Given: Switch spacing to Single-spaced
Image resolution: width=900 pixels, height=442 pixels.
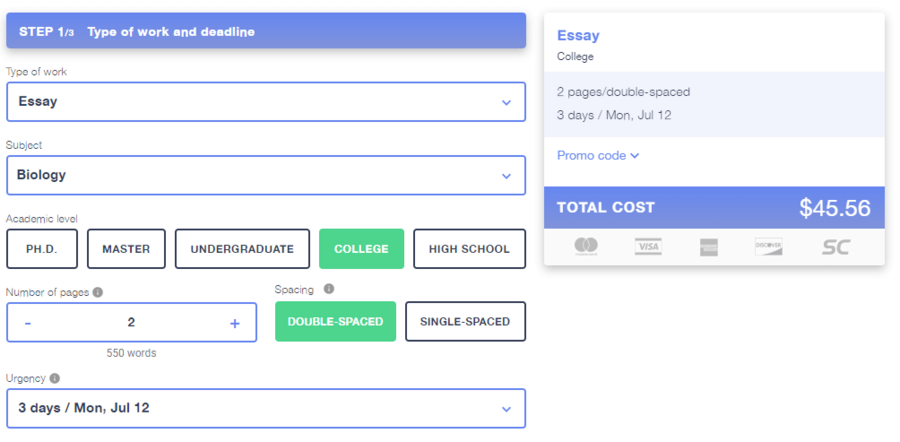Looking at the screenshot, I should (465, 322).
